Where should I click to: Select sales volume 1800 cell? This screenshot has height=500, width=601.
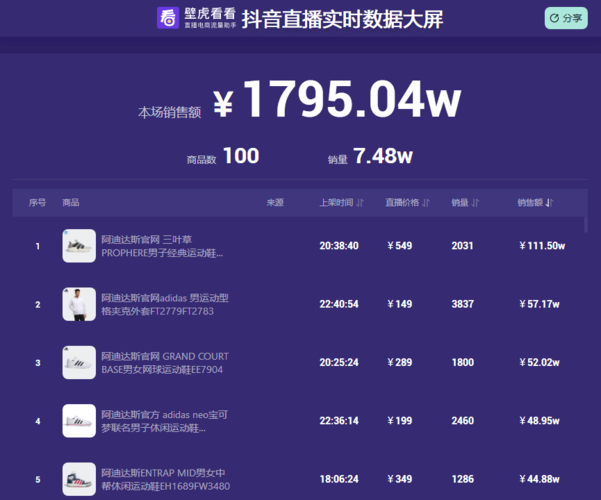tap(463, 362)
